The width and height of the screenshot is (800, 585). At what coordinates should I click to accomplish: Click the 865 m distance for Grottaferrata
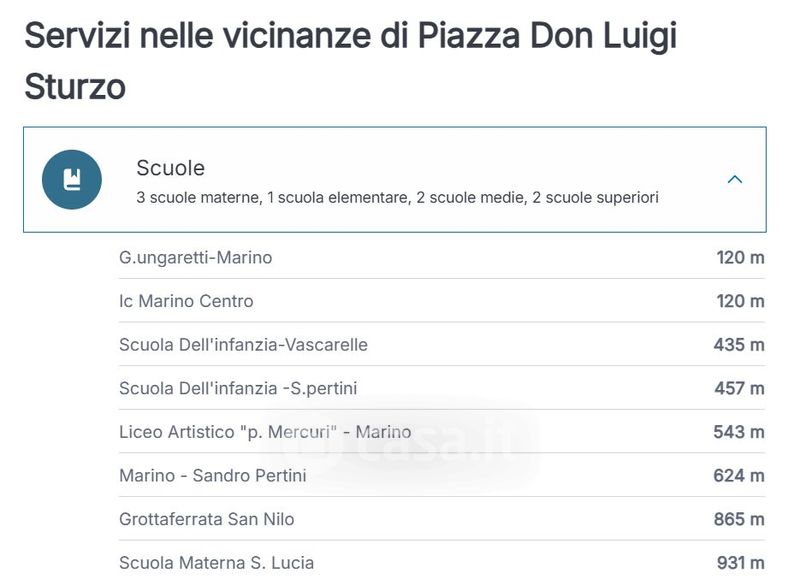[739, 519]
